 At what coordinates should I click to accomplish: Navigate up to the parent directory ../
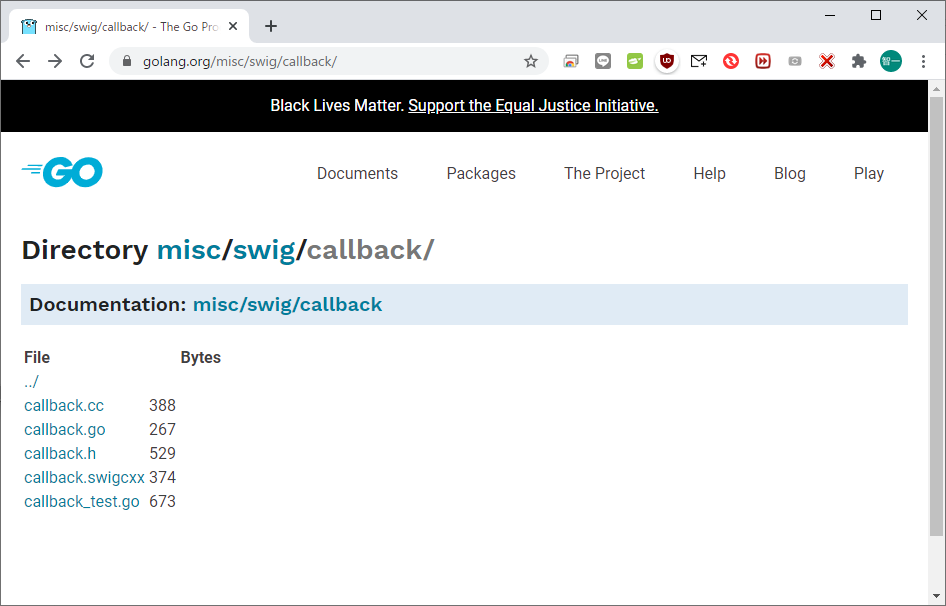point(31,381)
